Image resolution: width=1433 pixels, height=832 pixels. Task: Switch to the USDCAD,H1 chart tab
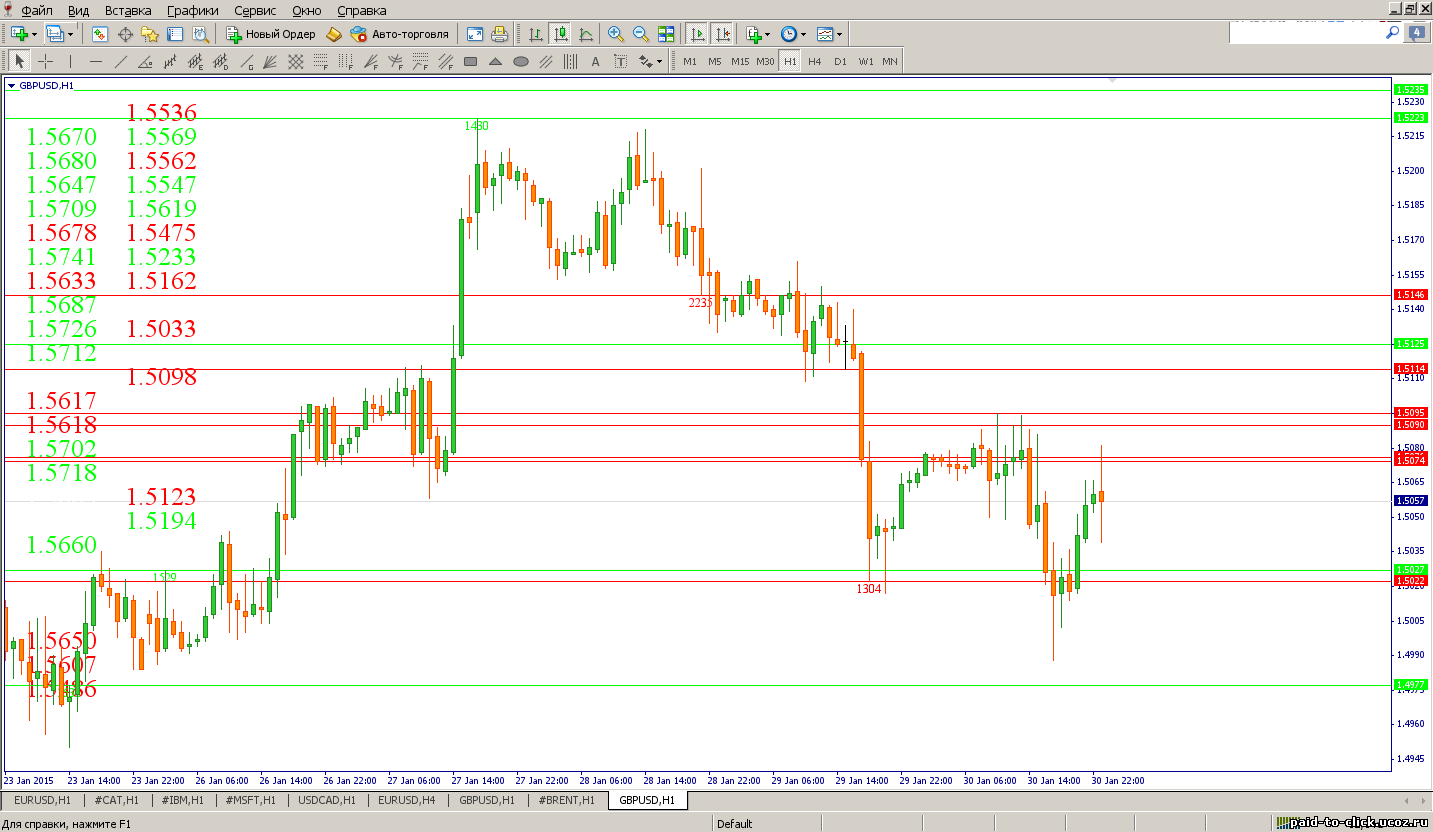pyautogui.click(x=327, y=800)
